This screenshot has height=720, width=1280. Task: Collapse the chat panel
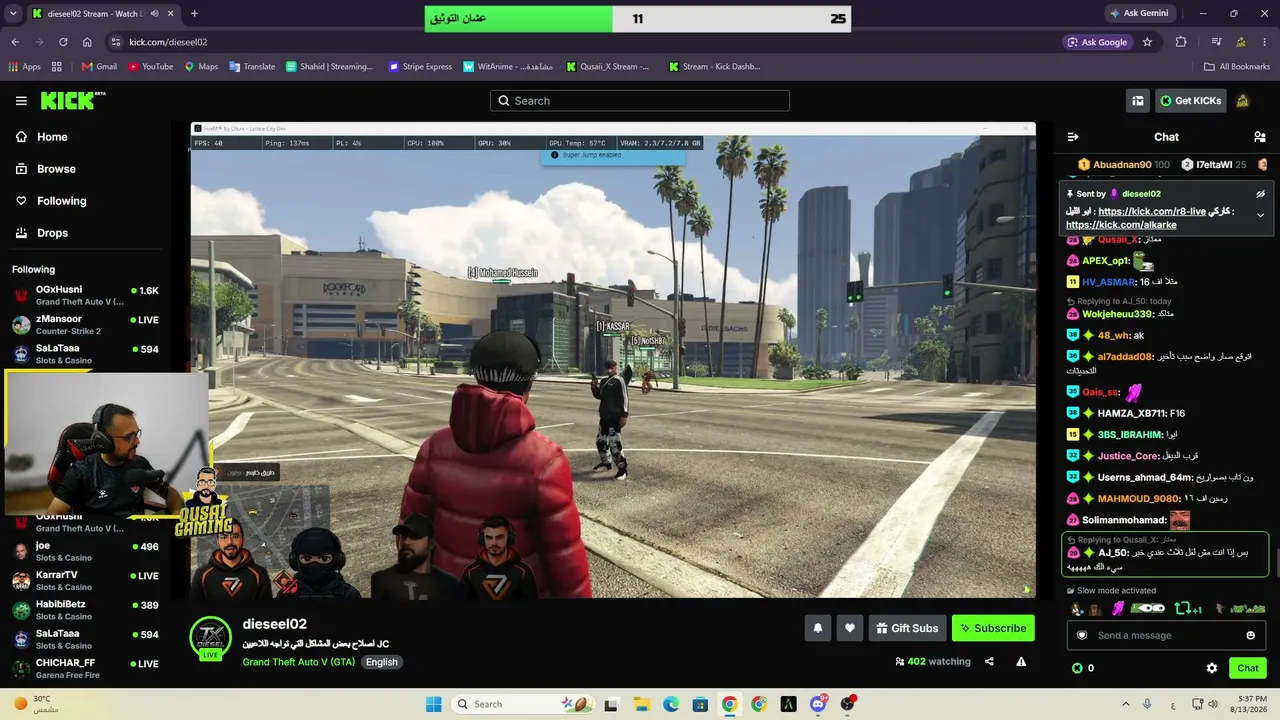pos(1073,137)
